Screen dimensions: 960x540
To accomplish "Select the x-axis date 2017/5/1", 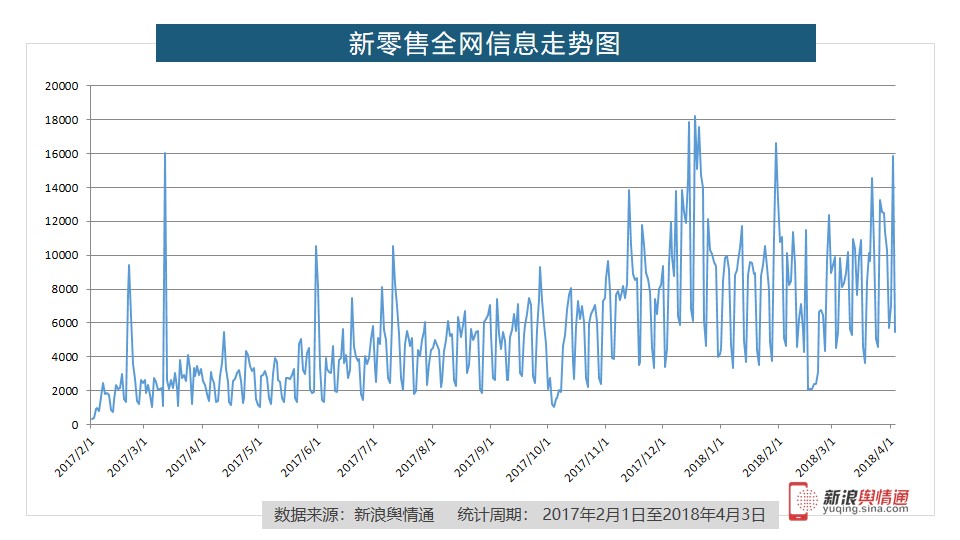I will click(242, 457).
